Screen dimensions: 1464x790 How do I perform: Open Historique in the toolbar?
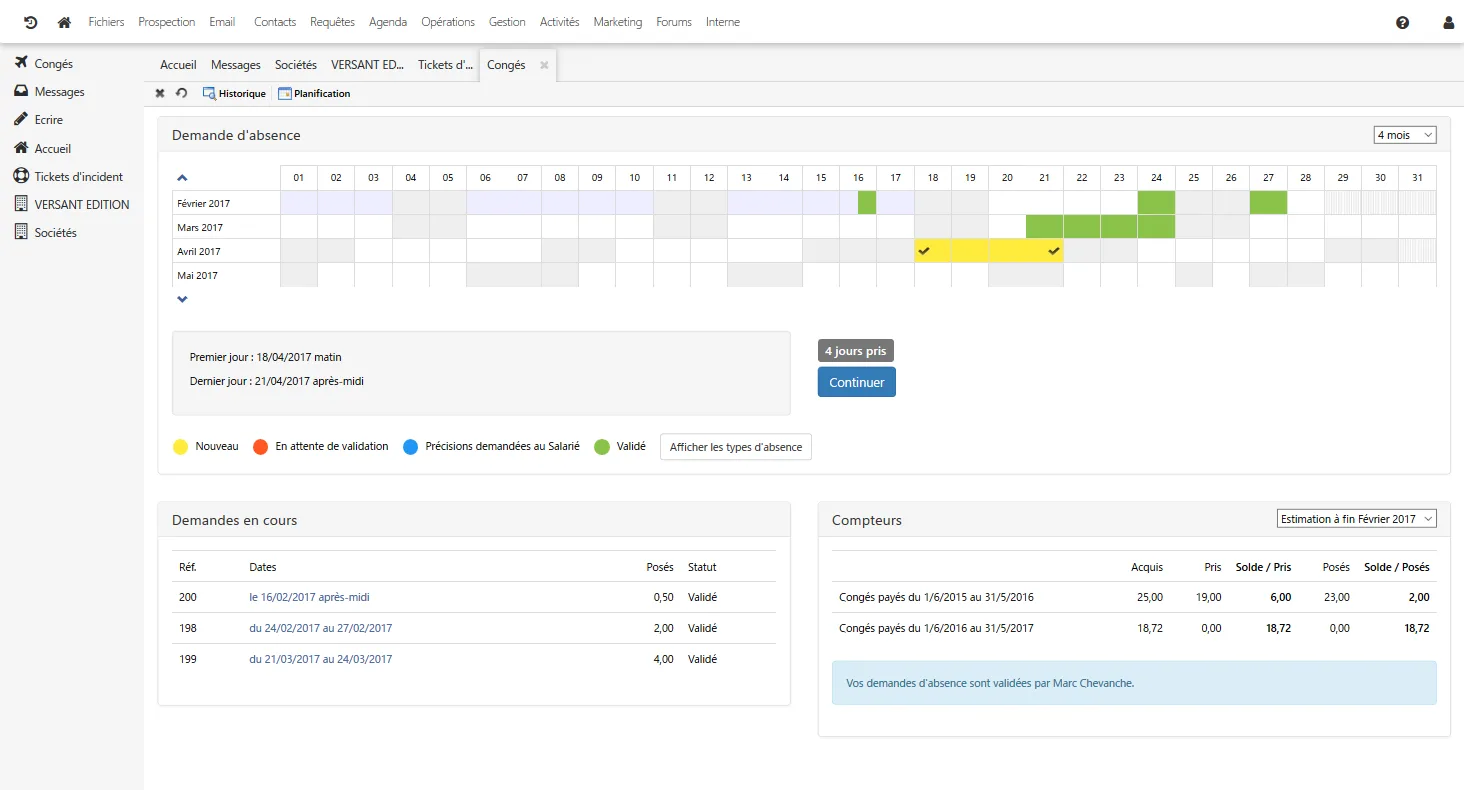click(234, 93)
